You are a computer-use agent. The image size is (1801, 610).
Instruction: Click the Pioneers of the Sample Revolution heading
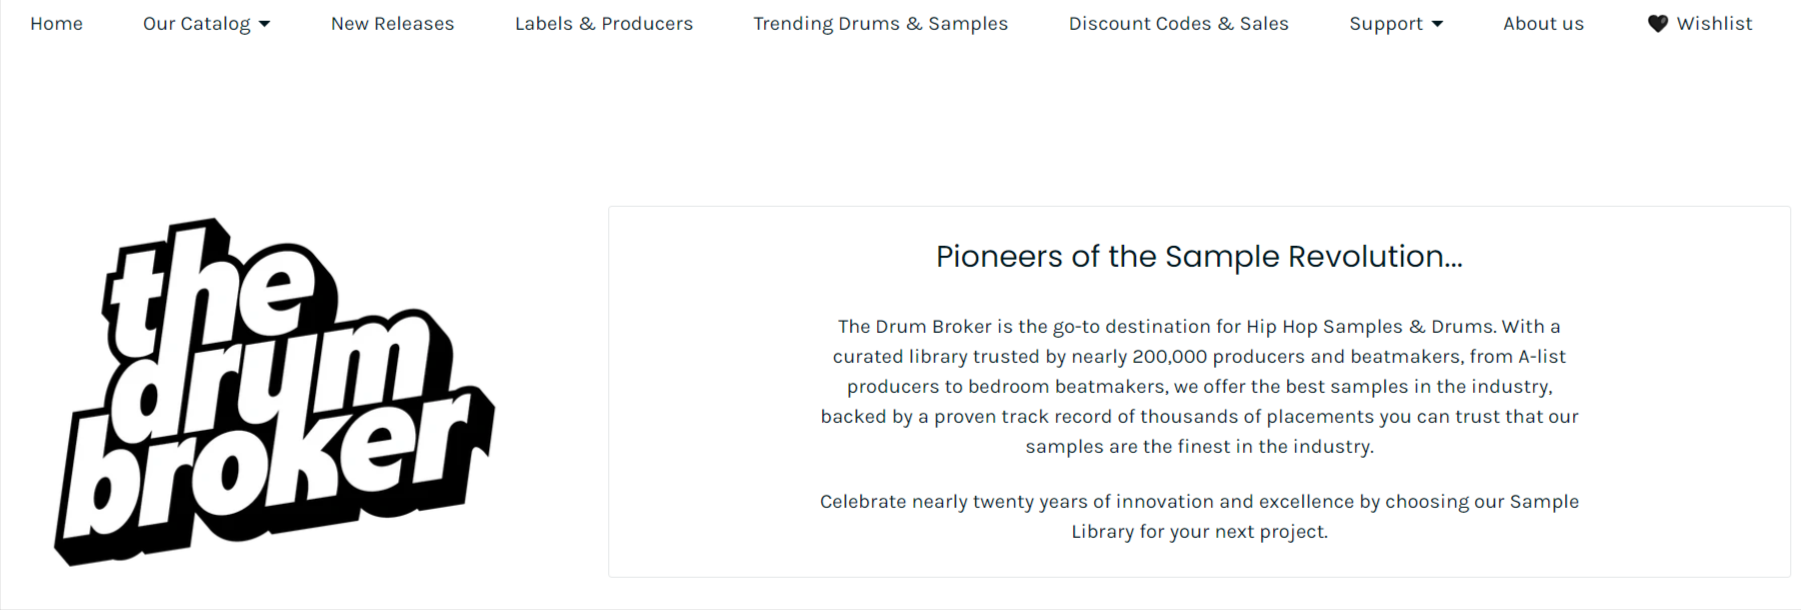click(x=1199, y=257)
